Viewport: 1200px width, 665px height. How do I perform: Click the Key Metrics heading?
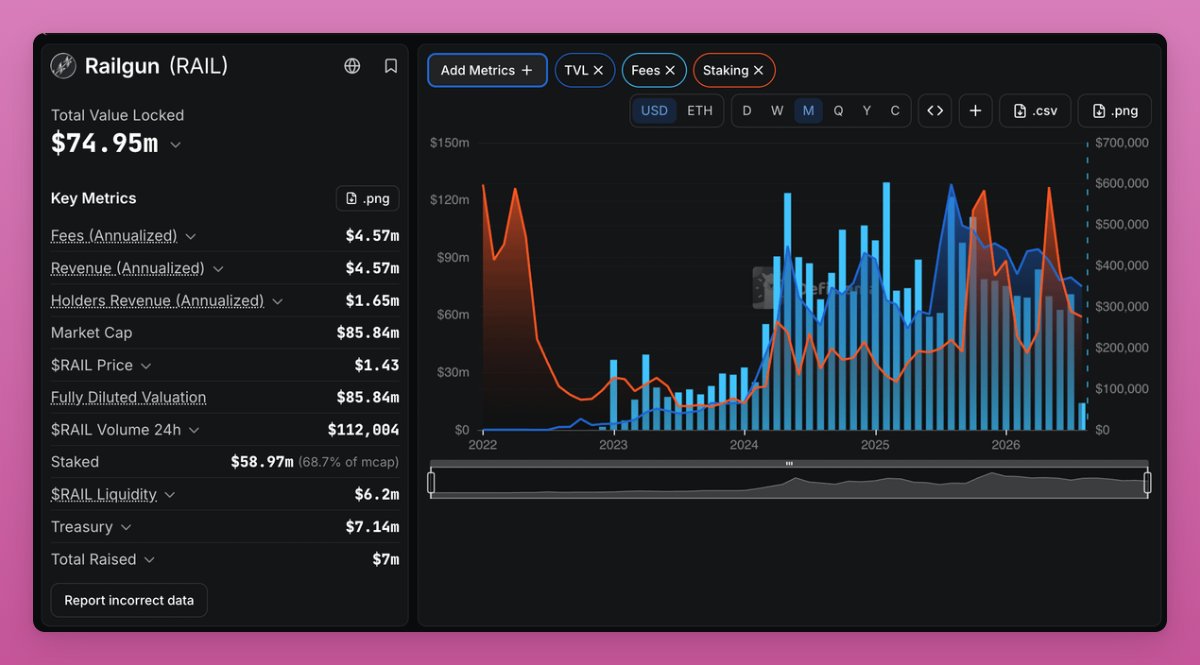point(94,198)
